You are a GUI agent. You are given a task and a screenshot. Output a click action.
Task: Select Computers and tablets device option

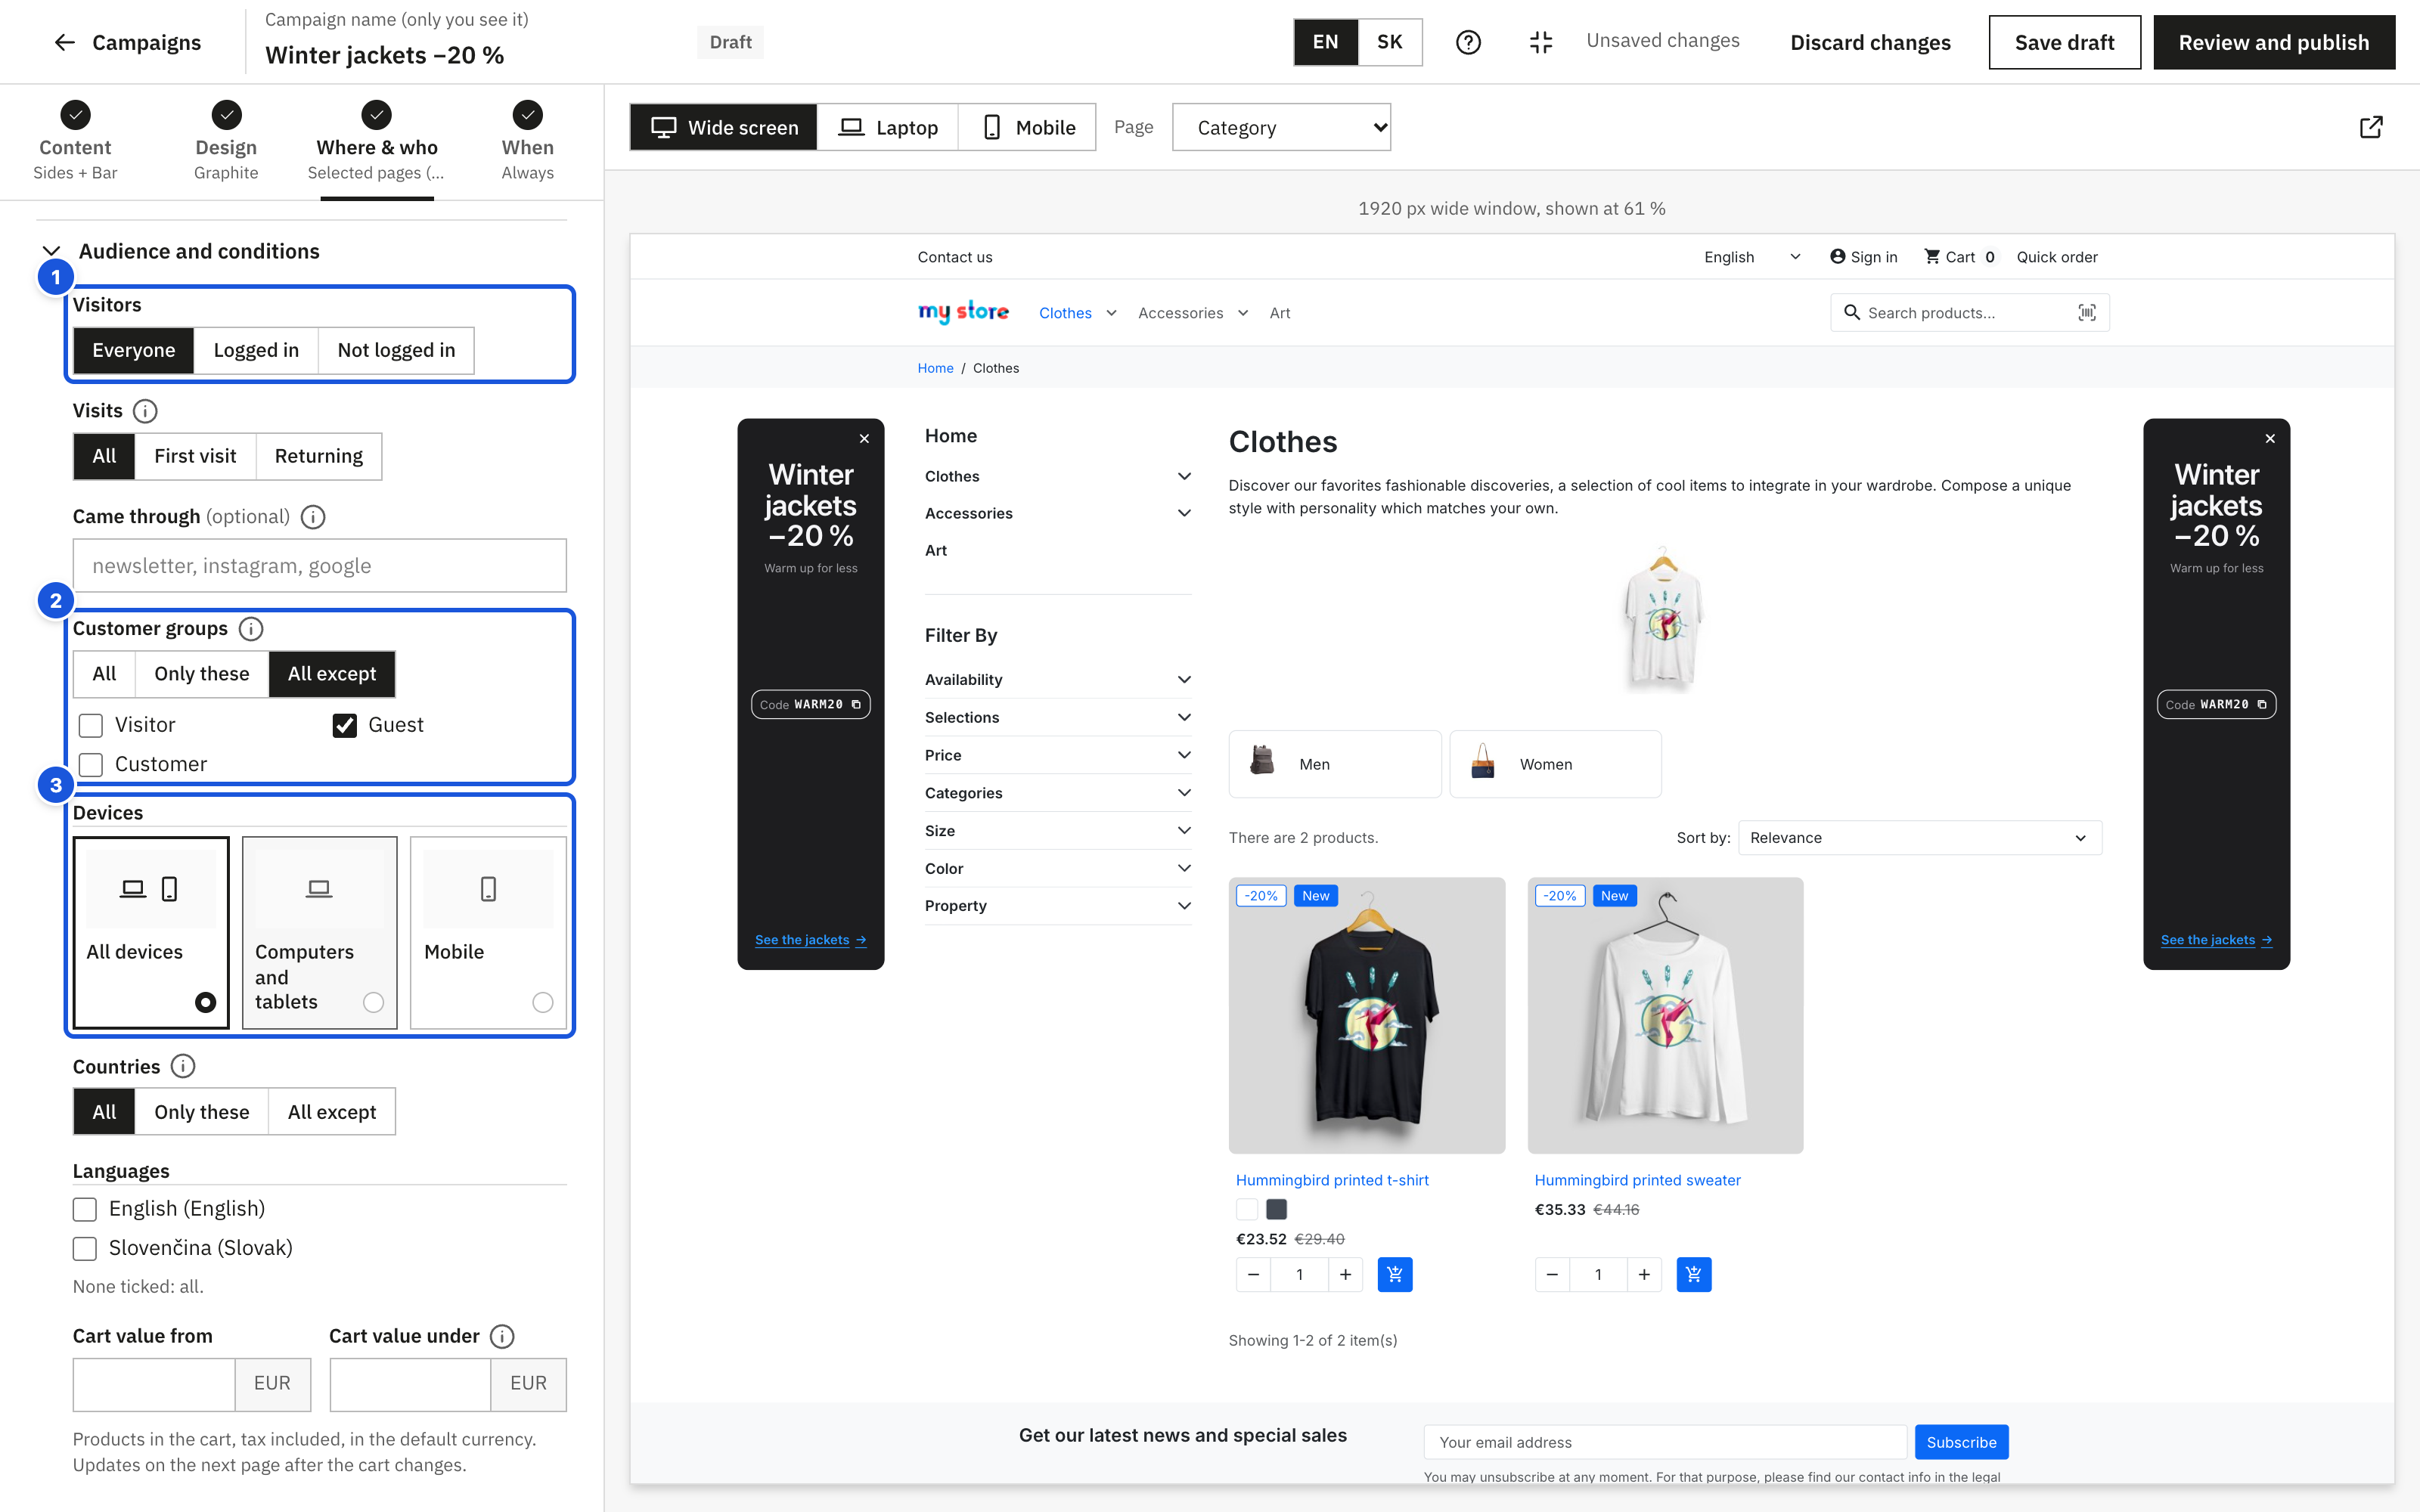tap(319, 932)
